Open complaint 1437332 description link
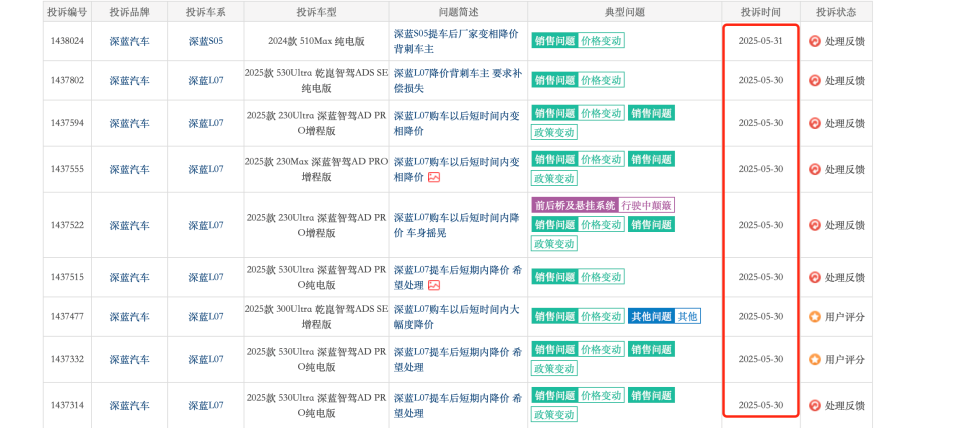Screen dimensions: 960x428 pyautogui.click(x=457, y=359)
